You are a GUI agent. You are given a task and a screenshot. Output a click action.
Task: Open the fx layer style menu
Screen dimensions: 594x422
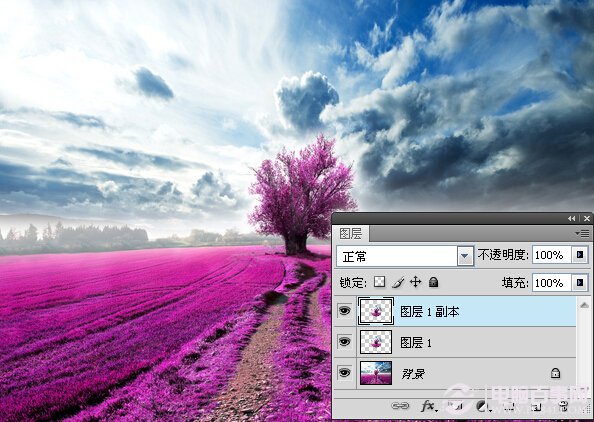click(x=429, y=406)
